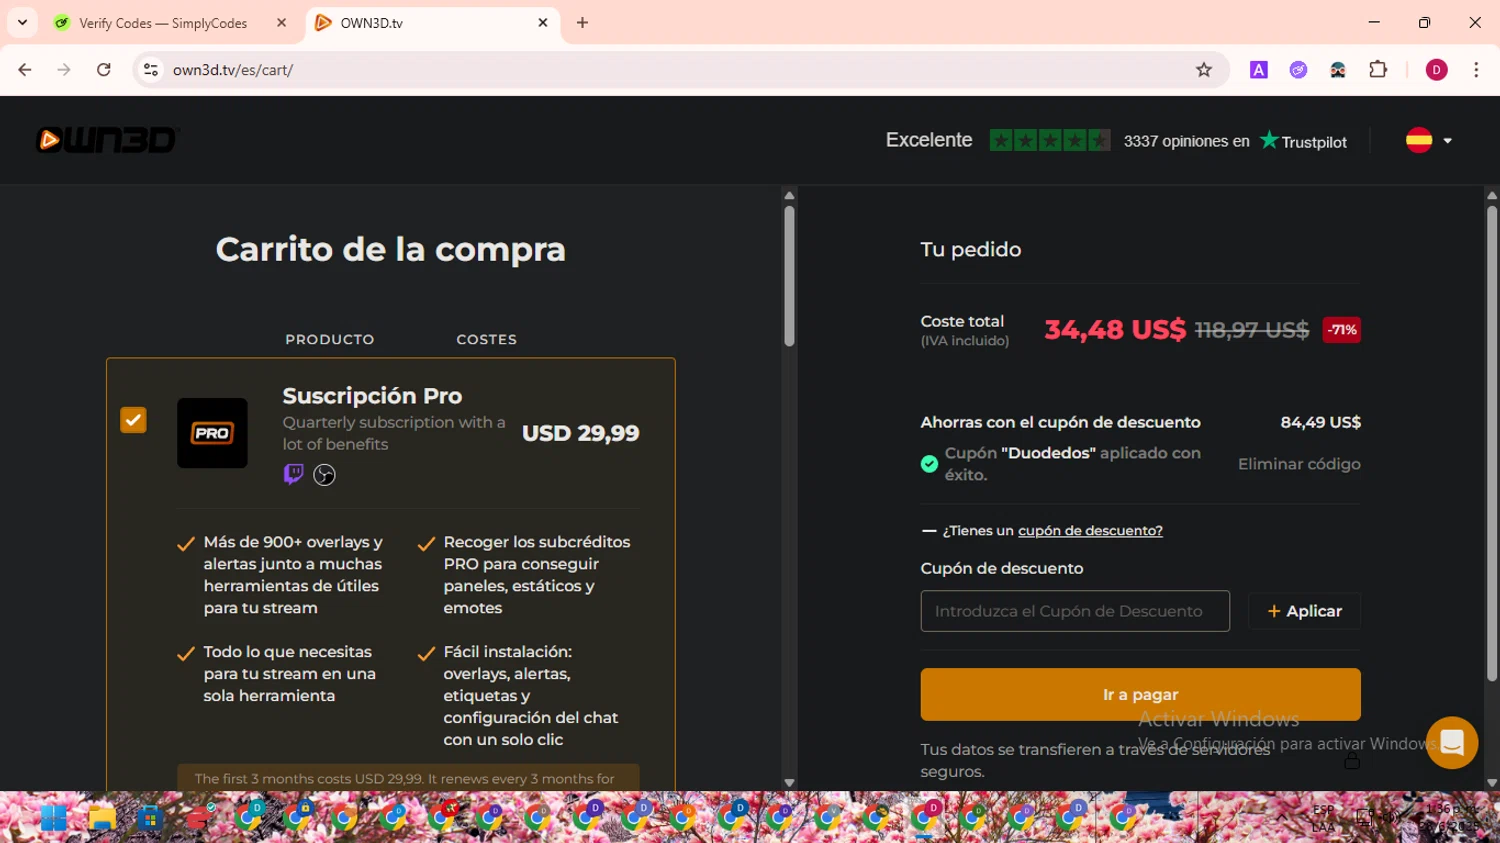The height and width of the screenshot is (843, 1500).
Task: View site information icon in address bar
Action: click(x=151, y=70)
